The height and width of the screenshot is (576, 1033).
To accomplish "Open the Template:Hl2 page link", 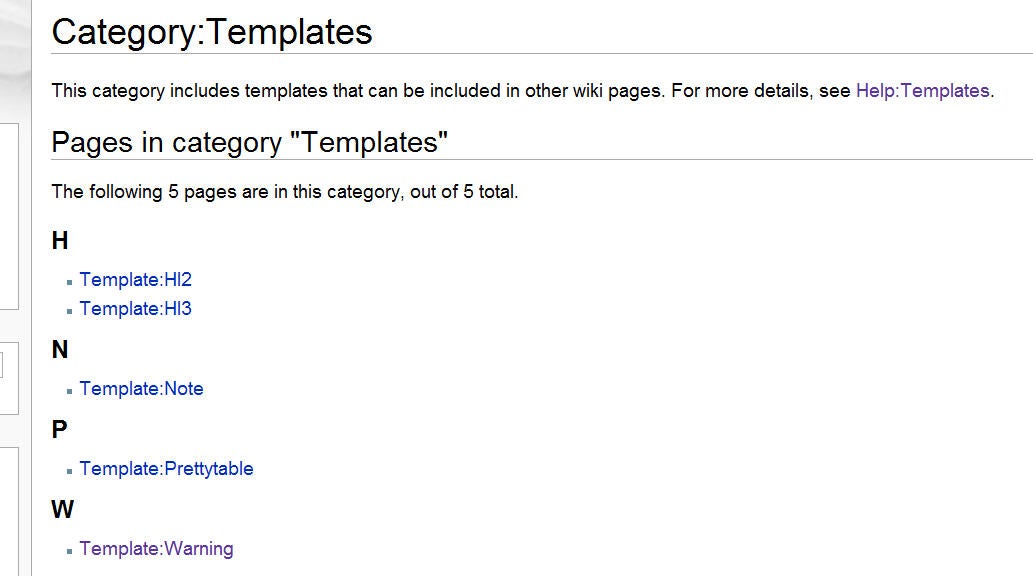I will click(136, 279).
